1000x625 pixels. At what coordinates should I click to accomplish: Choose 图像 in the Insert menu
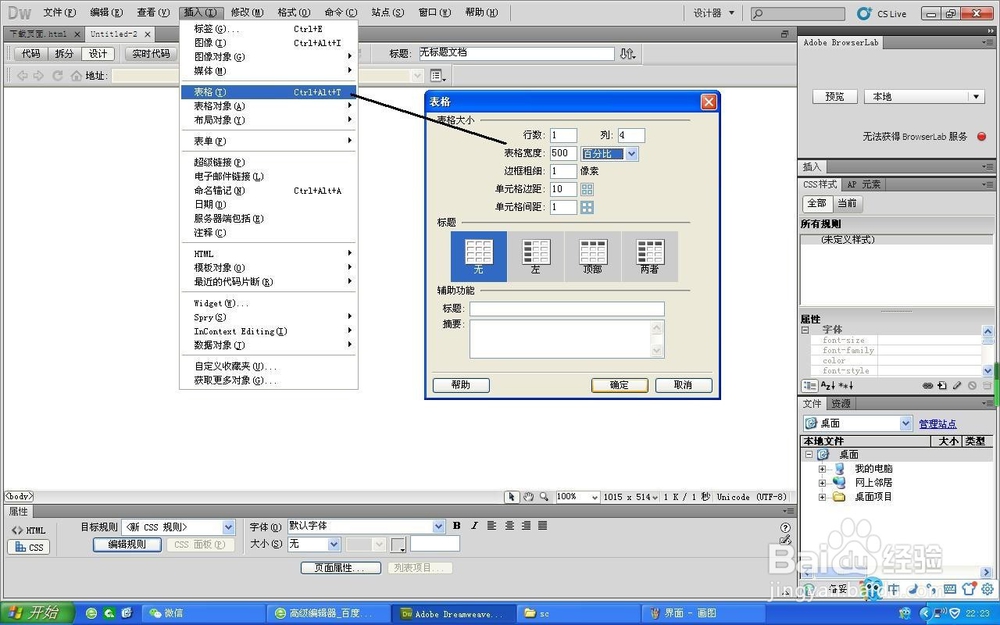coord(268,43)
